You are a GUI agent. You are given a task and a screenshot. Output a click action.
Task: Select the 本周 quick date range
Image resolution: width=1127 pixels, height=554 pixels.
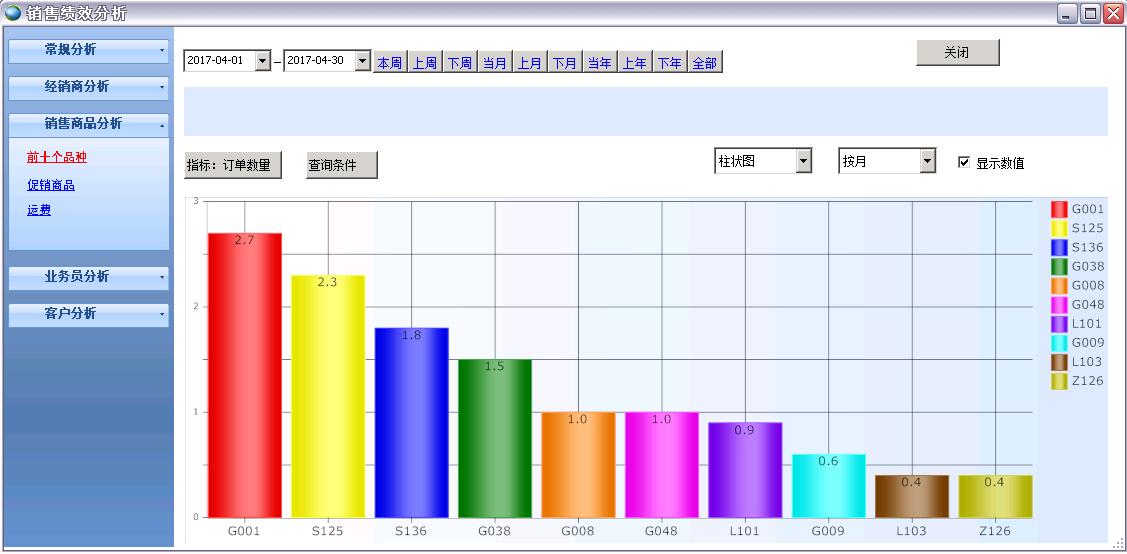tap(389, 63)
